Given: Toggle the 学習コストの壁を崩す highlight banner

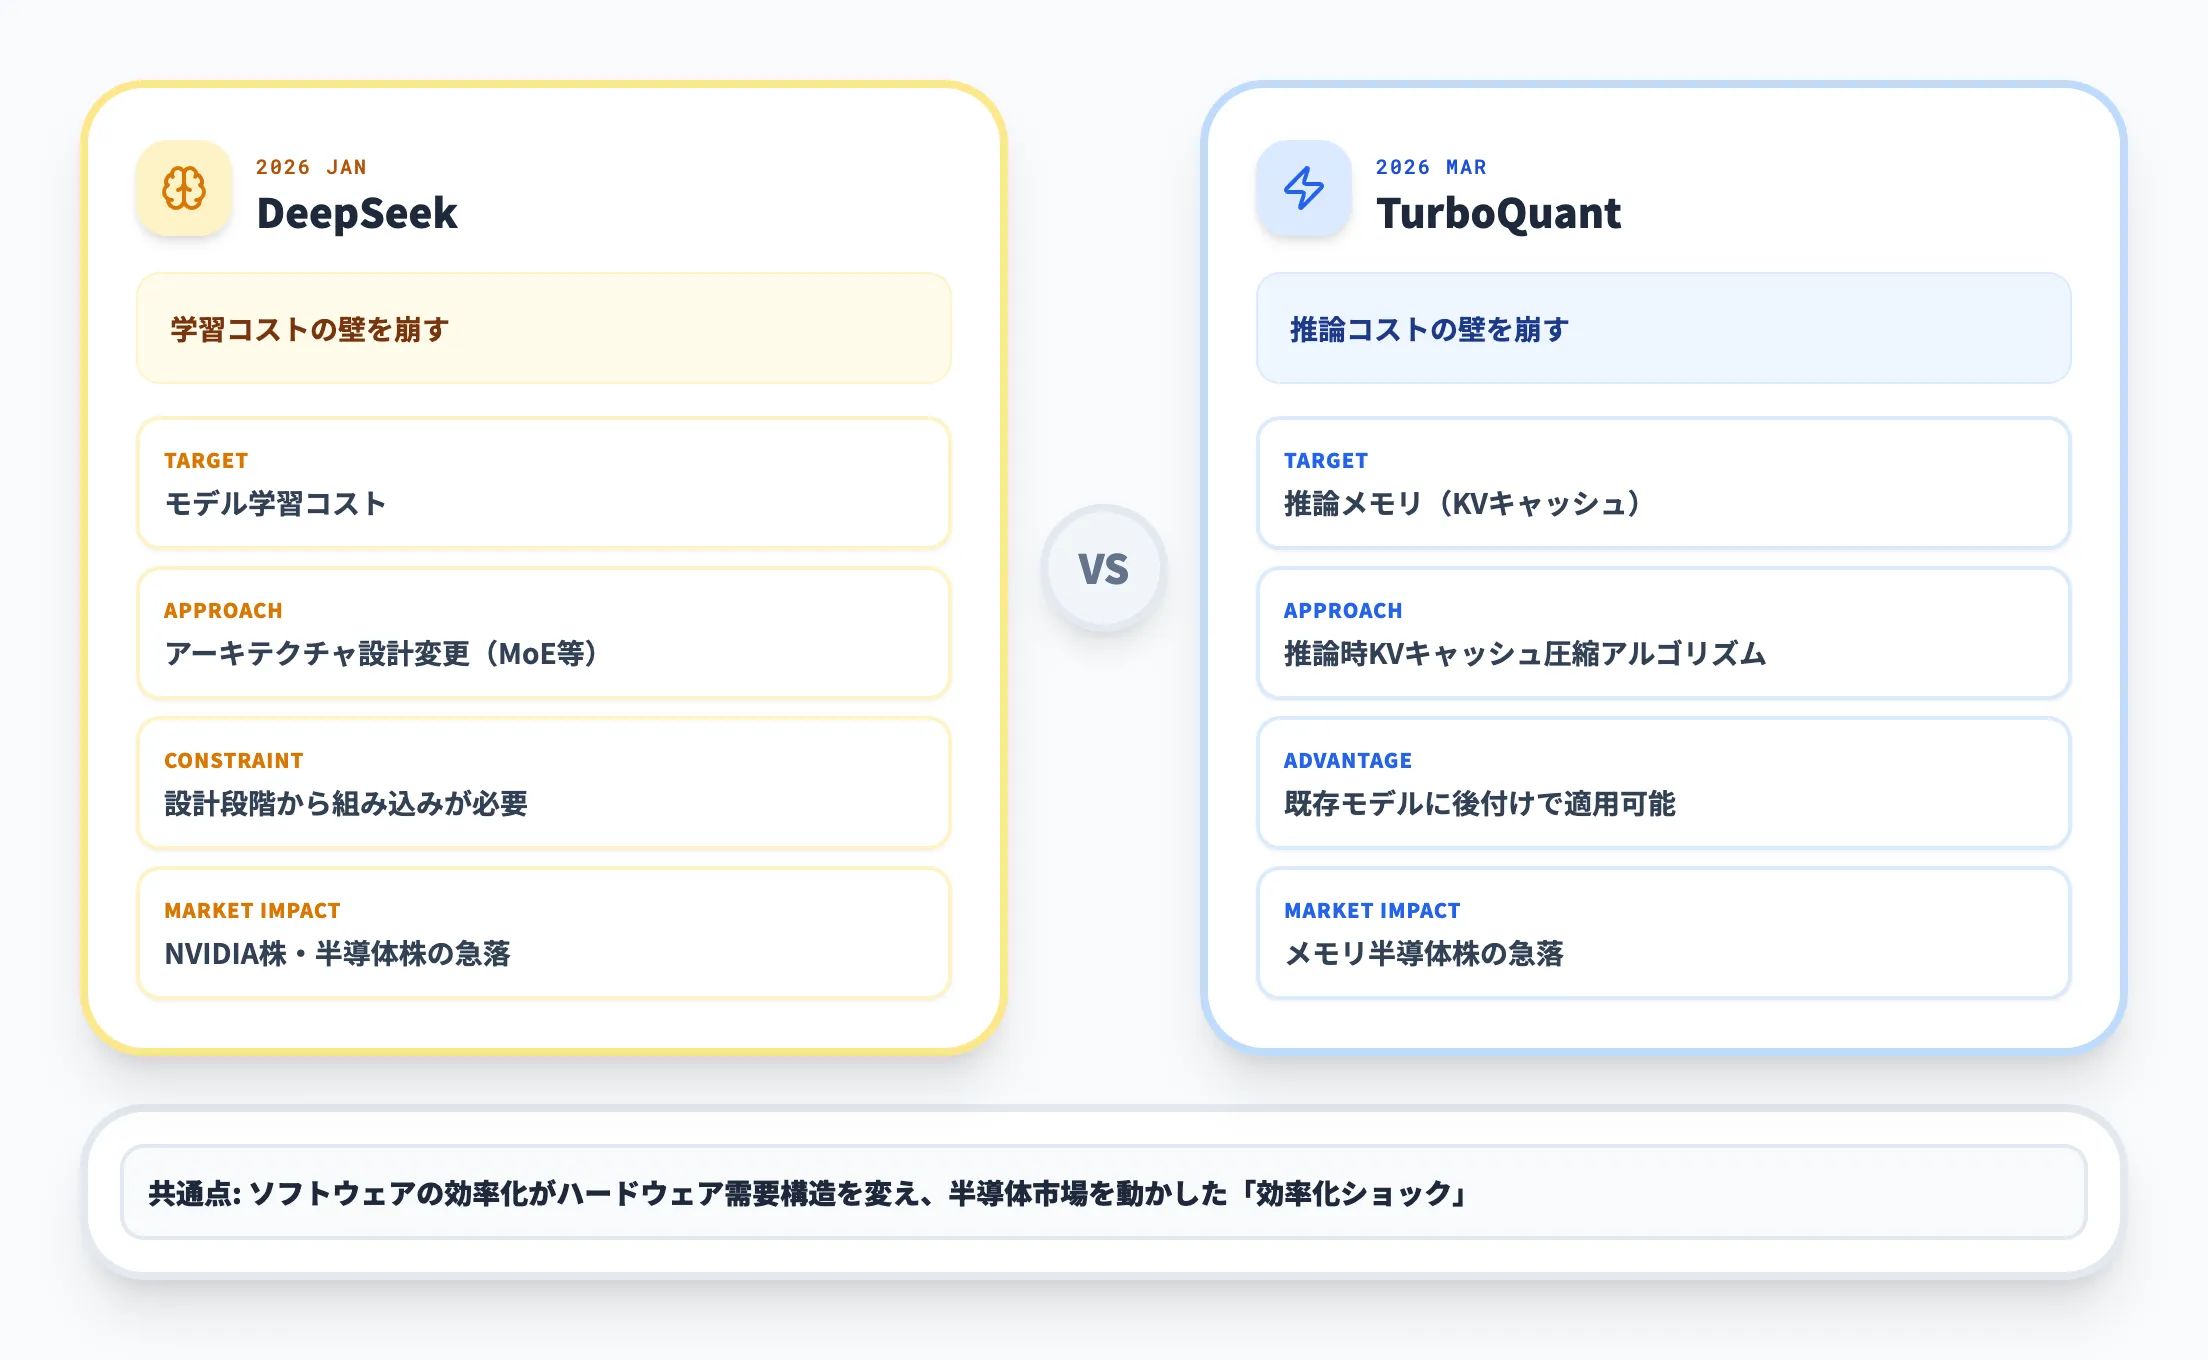Looking at the screenshot, I should (543, 328).
